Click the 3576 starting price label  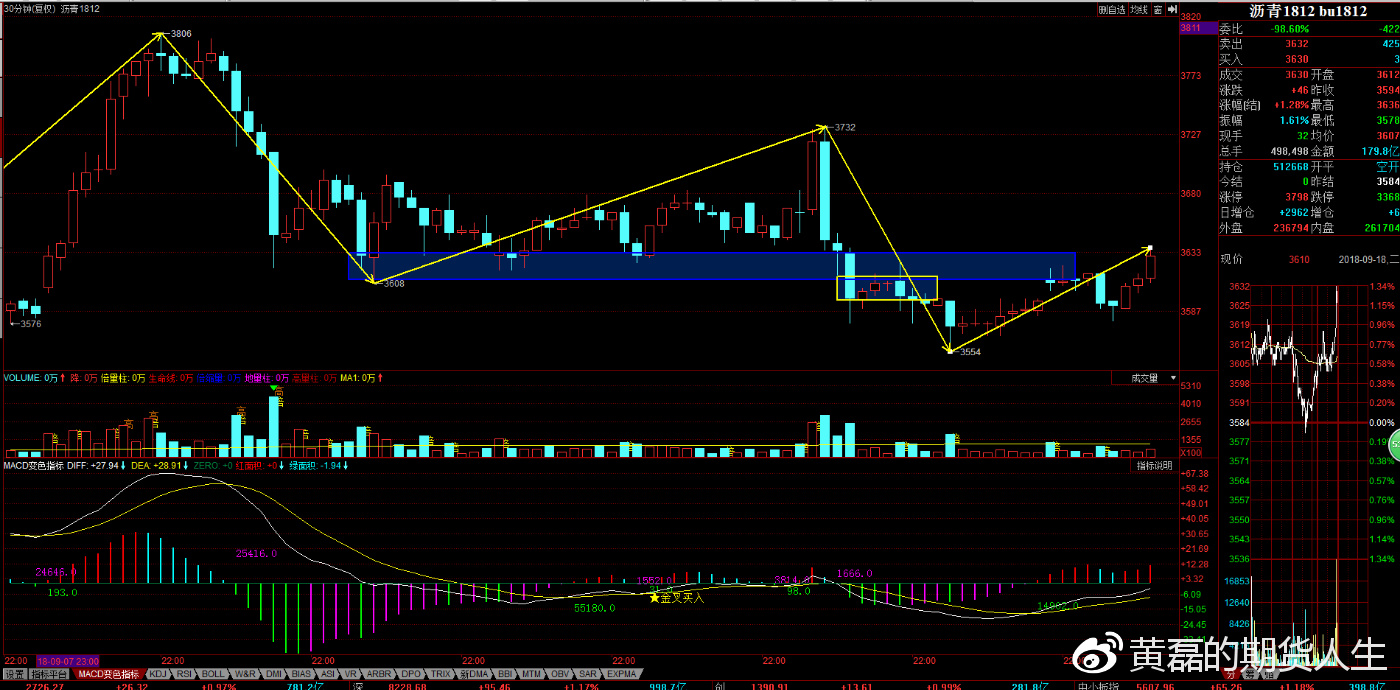[30, 323]
